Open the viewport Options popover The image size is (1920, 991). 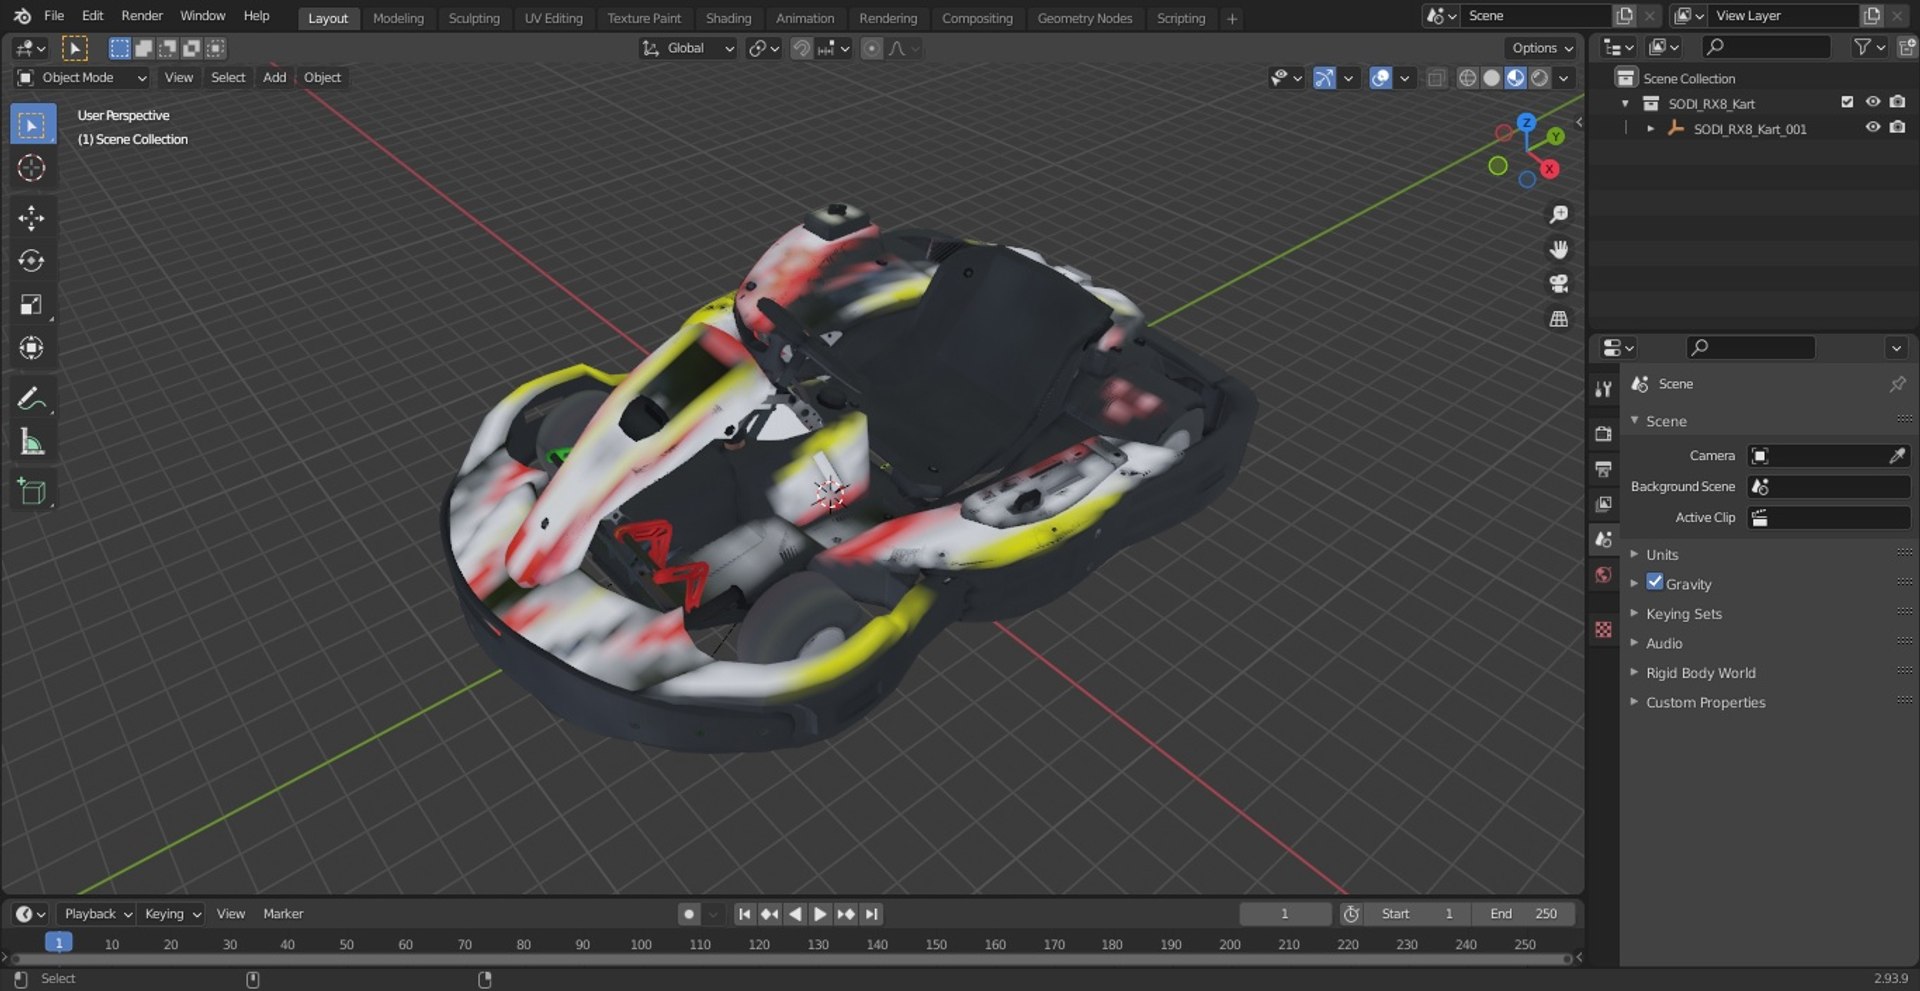tap(1542, 48)
